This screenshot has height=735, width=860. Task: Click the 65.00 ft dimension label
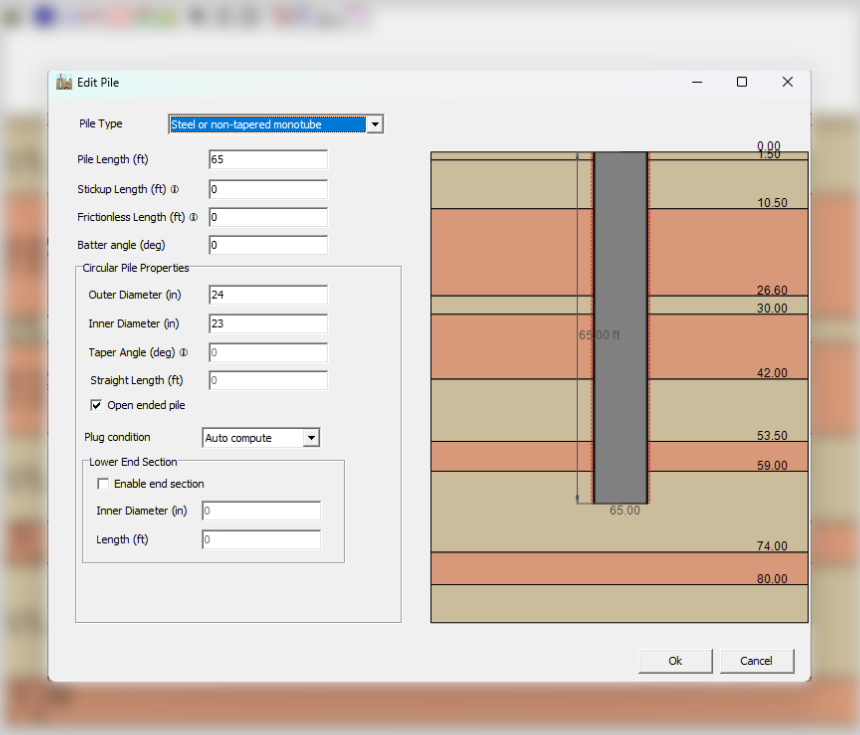pos(599,335)
